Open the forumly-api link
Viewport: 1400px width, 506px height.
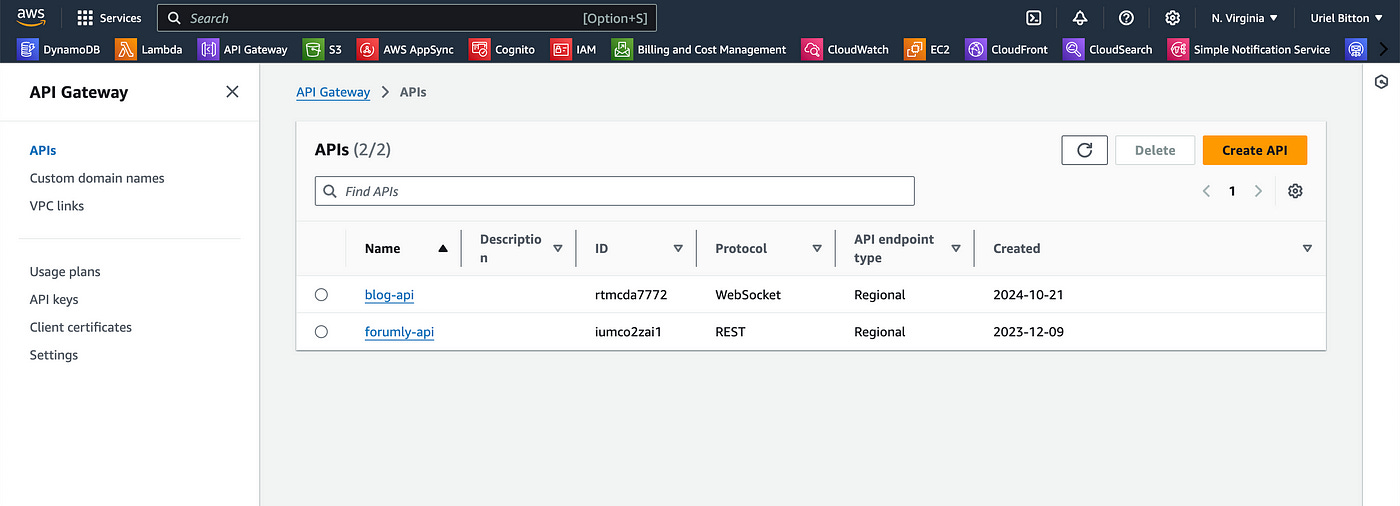(x=399, y=332)
